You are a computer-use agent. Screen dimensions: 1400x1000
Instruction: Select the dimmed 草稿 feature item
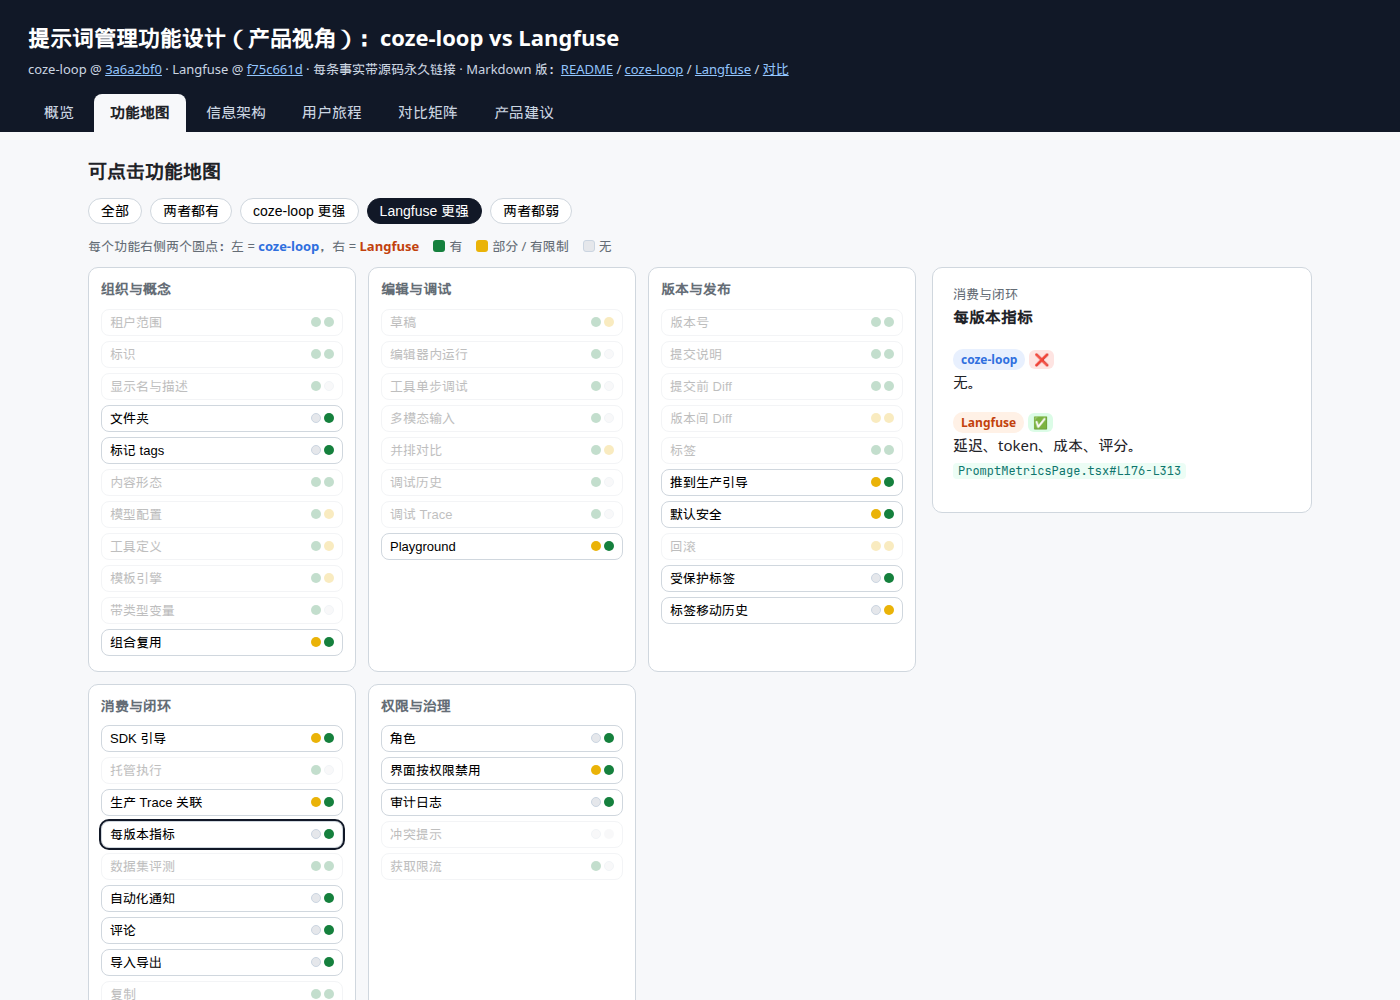pos(502,322)
